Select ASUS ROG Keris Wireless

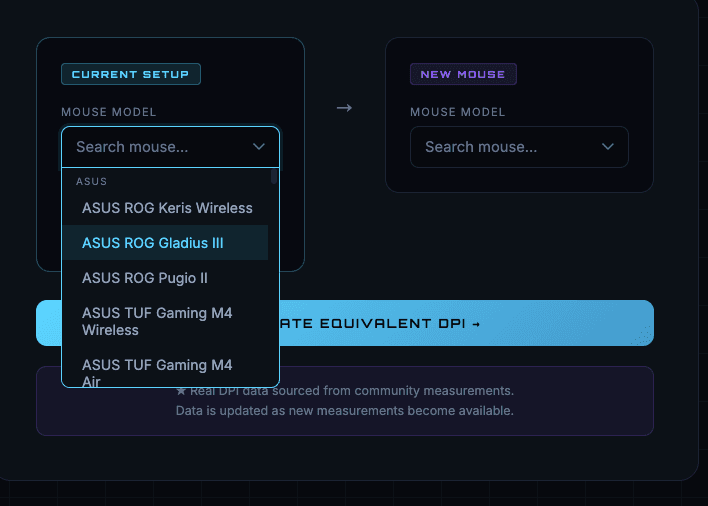(165, 208)
